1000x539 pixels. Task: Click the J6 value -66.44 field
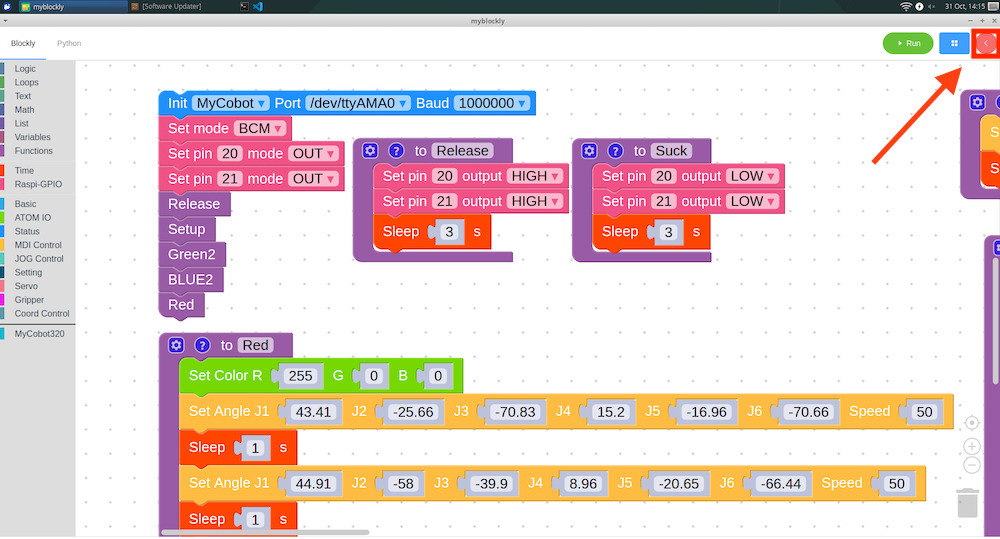coord(781,484)
